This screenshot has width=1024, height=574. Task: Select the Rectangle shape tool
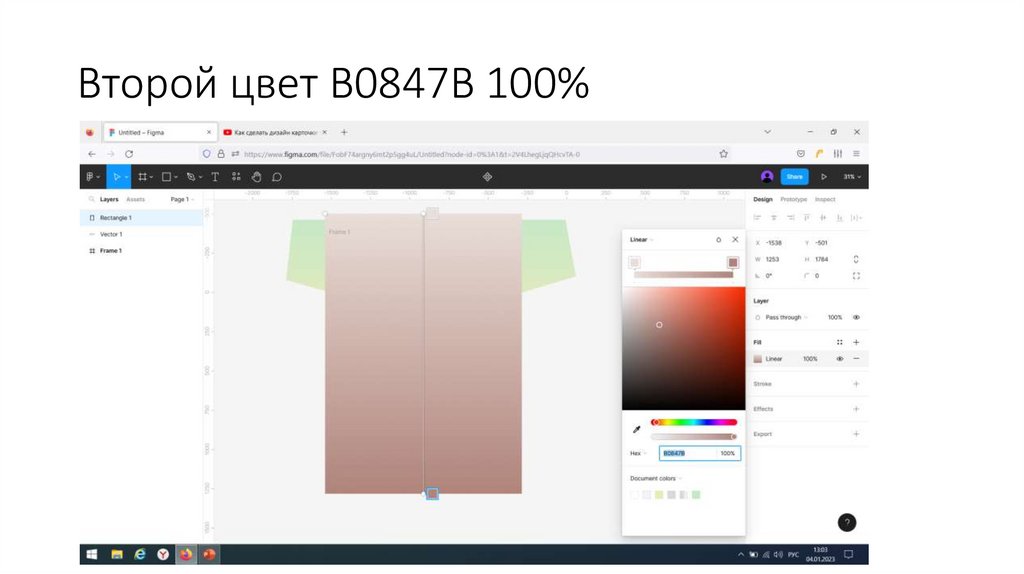166,177
